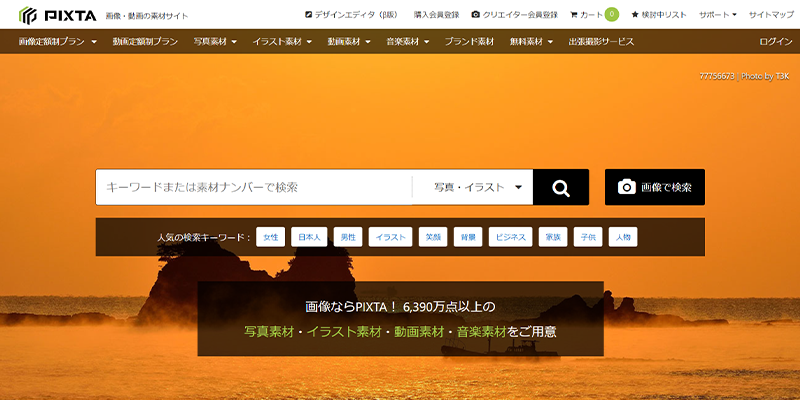Click camera icon beside クリエイター会員登録
The height and width of the screenshot is (400, 800).
pos(475,15)
